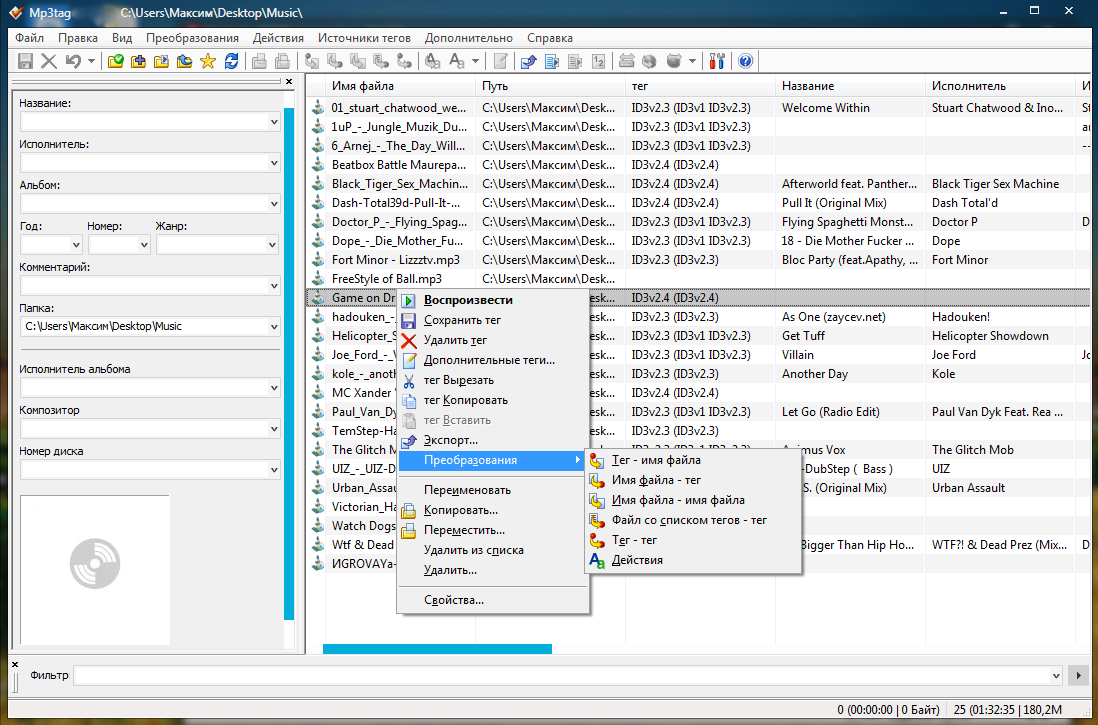Open the Жанр dropdown
Image resolution: width=1098 pixels, height=725 pixels.
[x=274, y=245]
